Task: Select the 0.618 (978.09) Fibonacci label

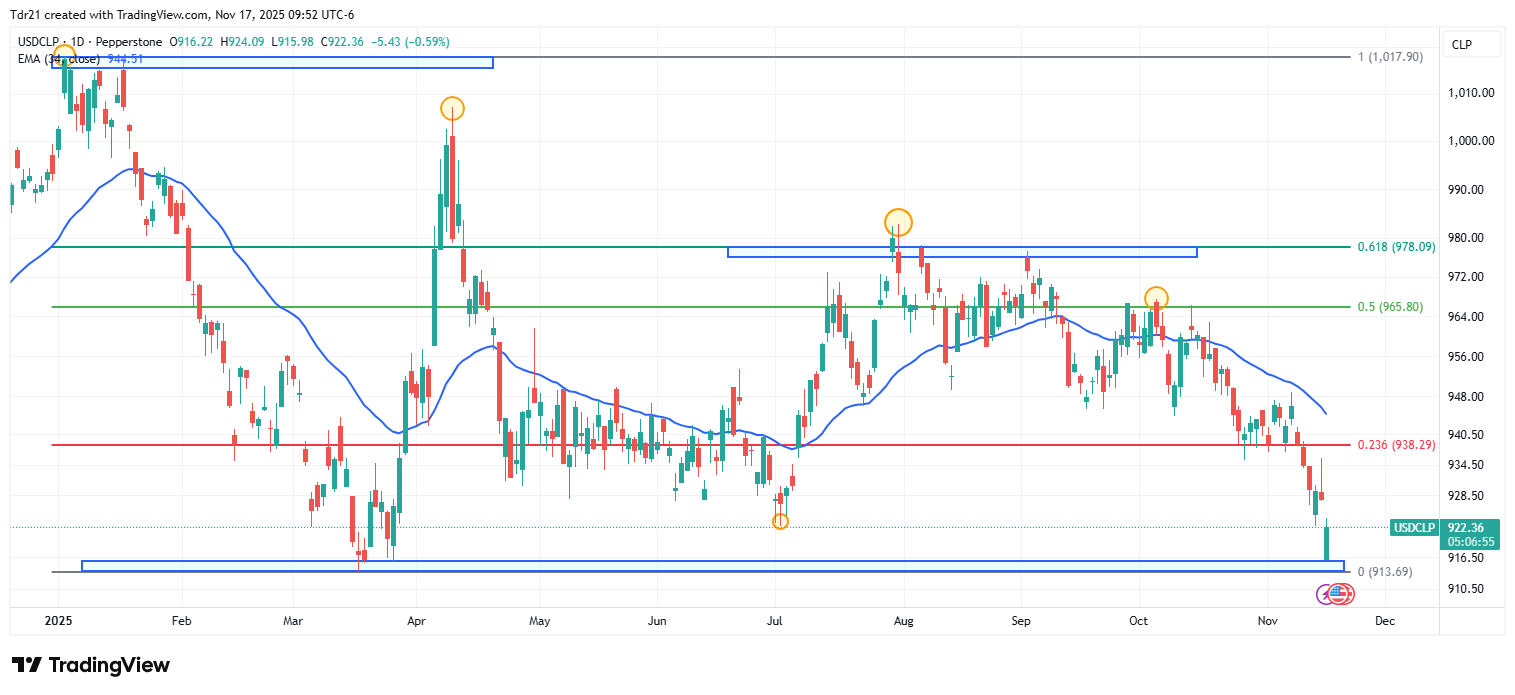Action: (x=1396, y=247)
